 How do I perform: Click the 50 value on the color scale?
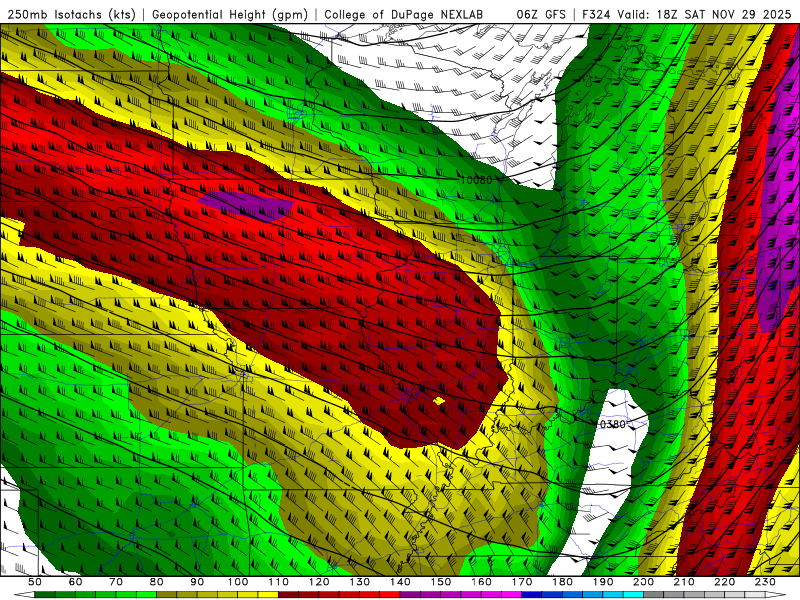(x=35, y=582)
